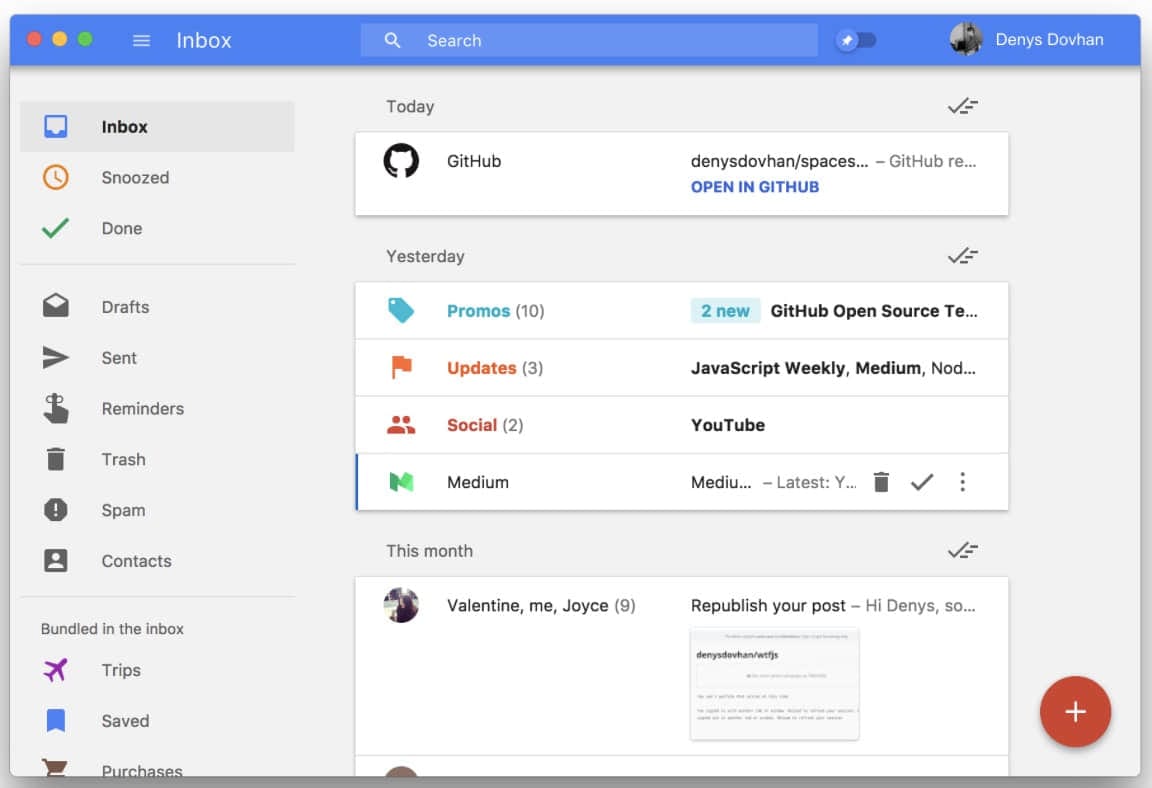
Task: Click the OPEN IN GITHUB link
Action: [755, 187]
